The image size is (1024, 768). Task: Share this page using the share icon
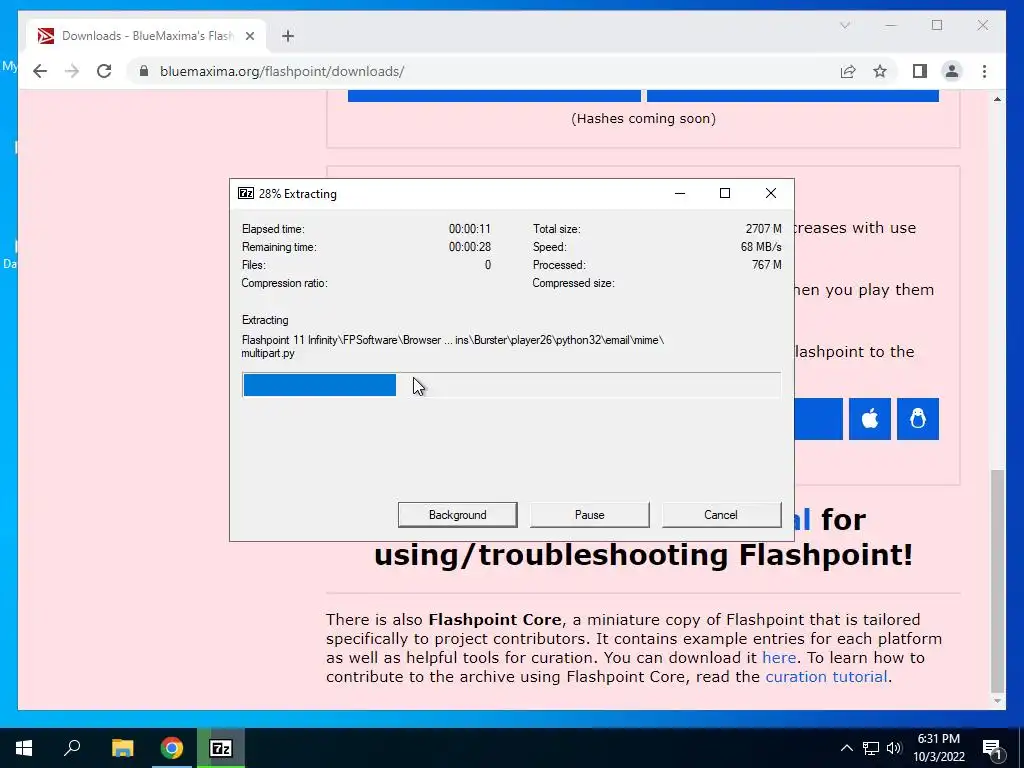click(x=848, y=71)
